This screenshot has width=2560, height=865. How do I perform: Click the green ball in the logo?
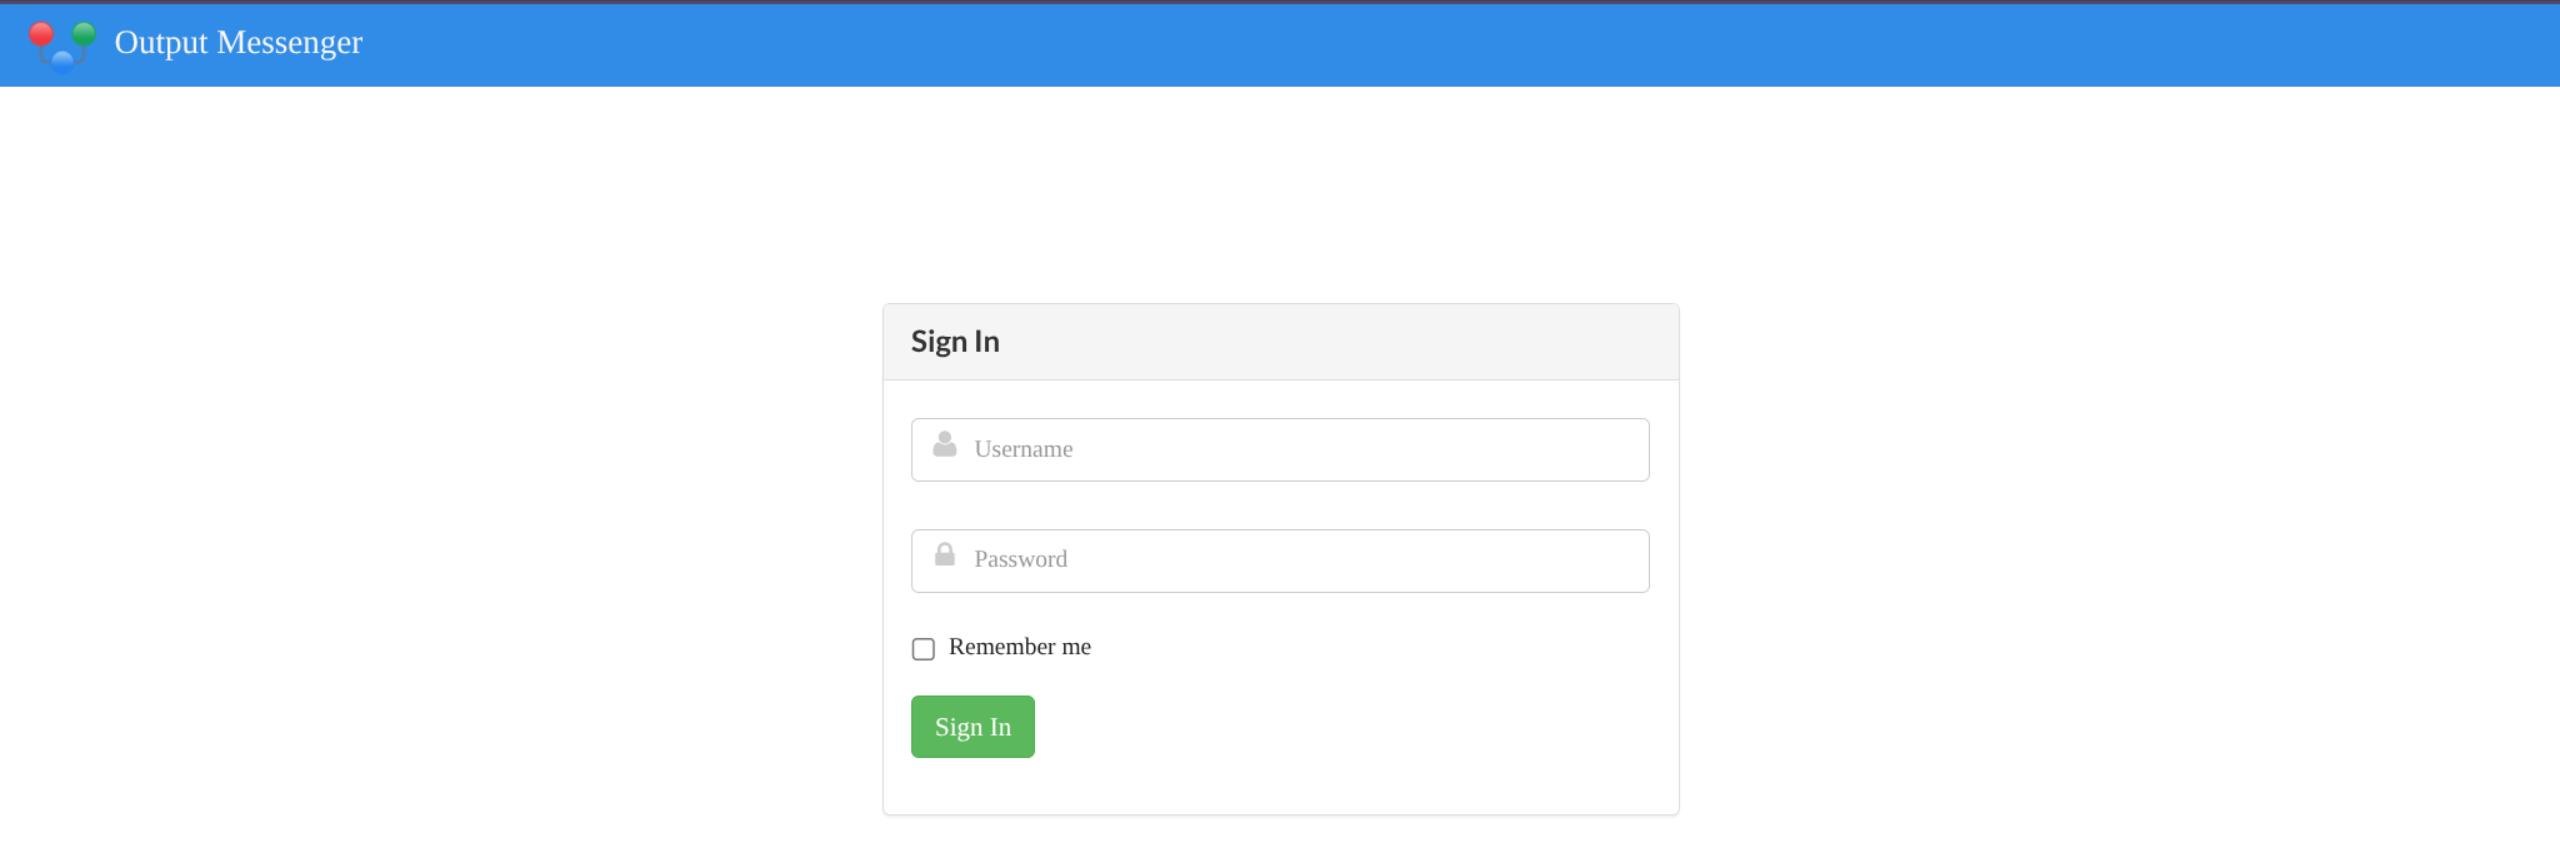pos(84,35)
